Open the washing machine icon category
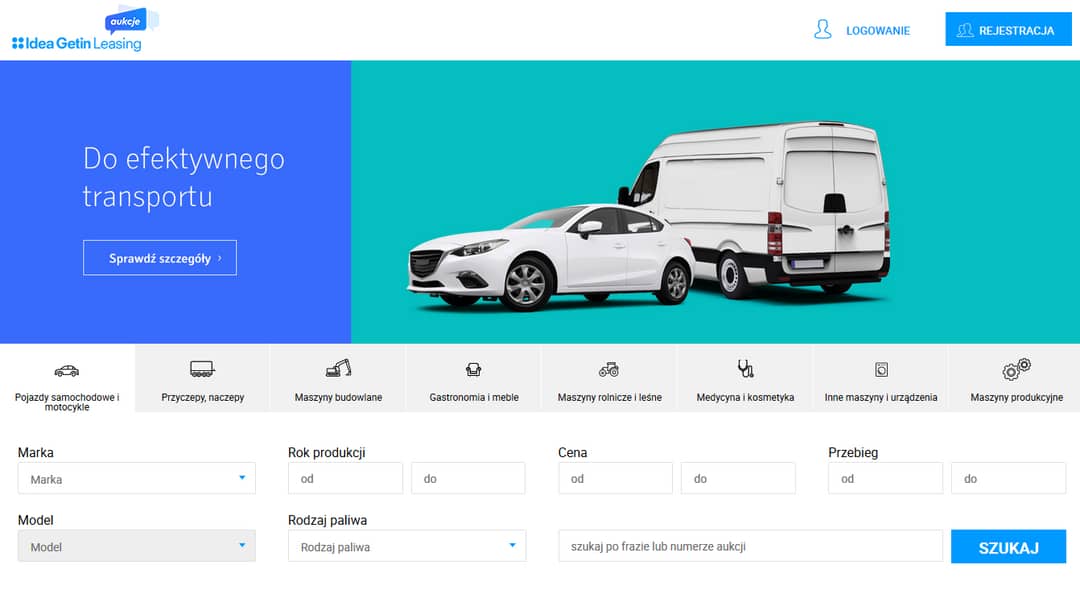 click(x=881, y=370)
